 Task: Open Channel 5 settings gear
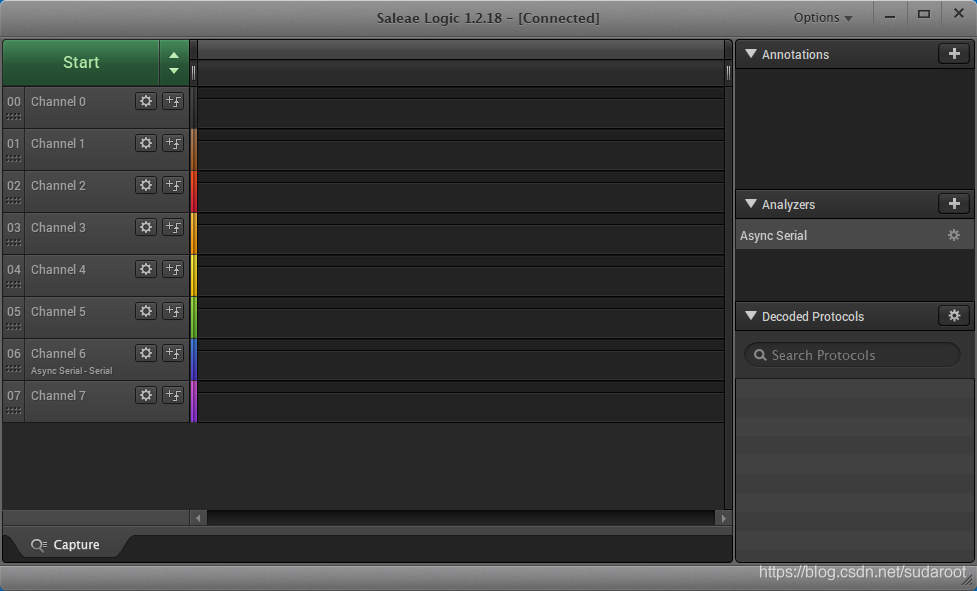(x=146, y=311)
